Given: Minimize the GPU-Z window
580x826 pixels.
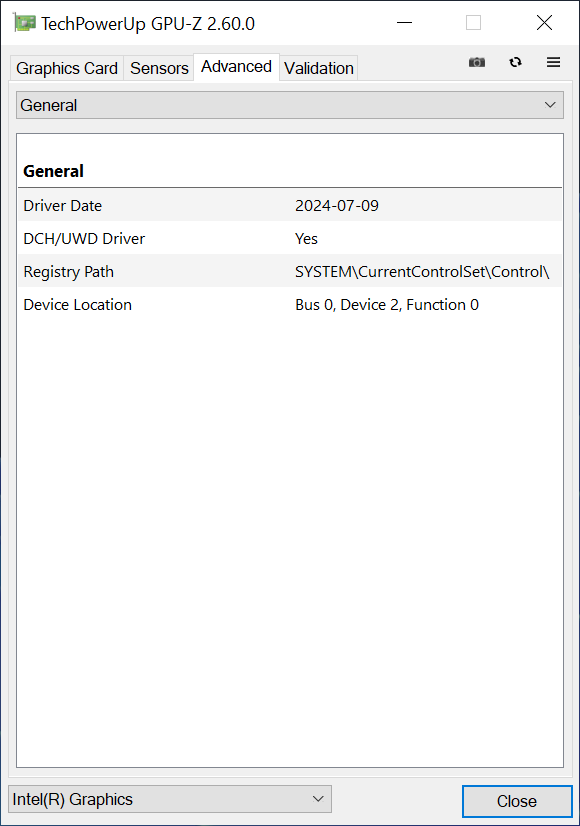Looking at the screenshot, I should (x=404, y=23).
